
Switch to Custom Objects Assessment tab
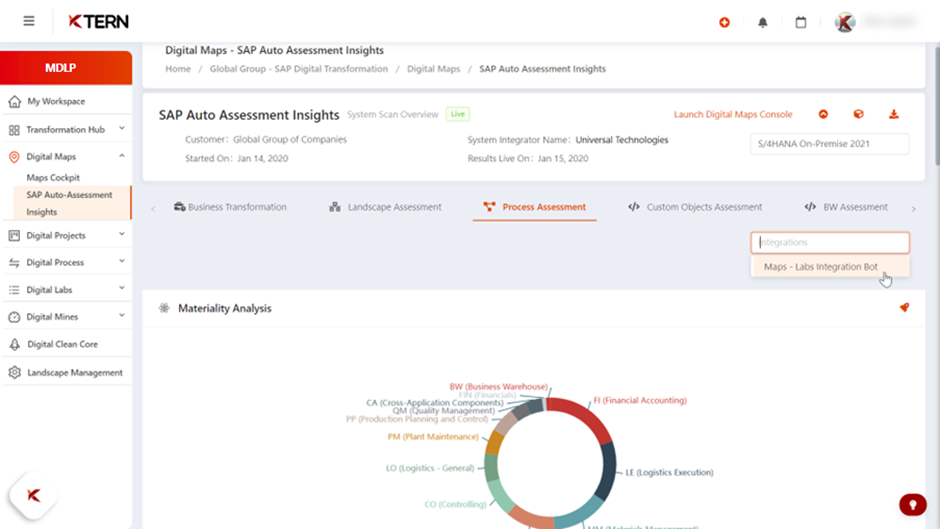coord(695,207)
